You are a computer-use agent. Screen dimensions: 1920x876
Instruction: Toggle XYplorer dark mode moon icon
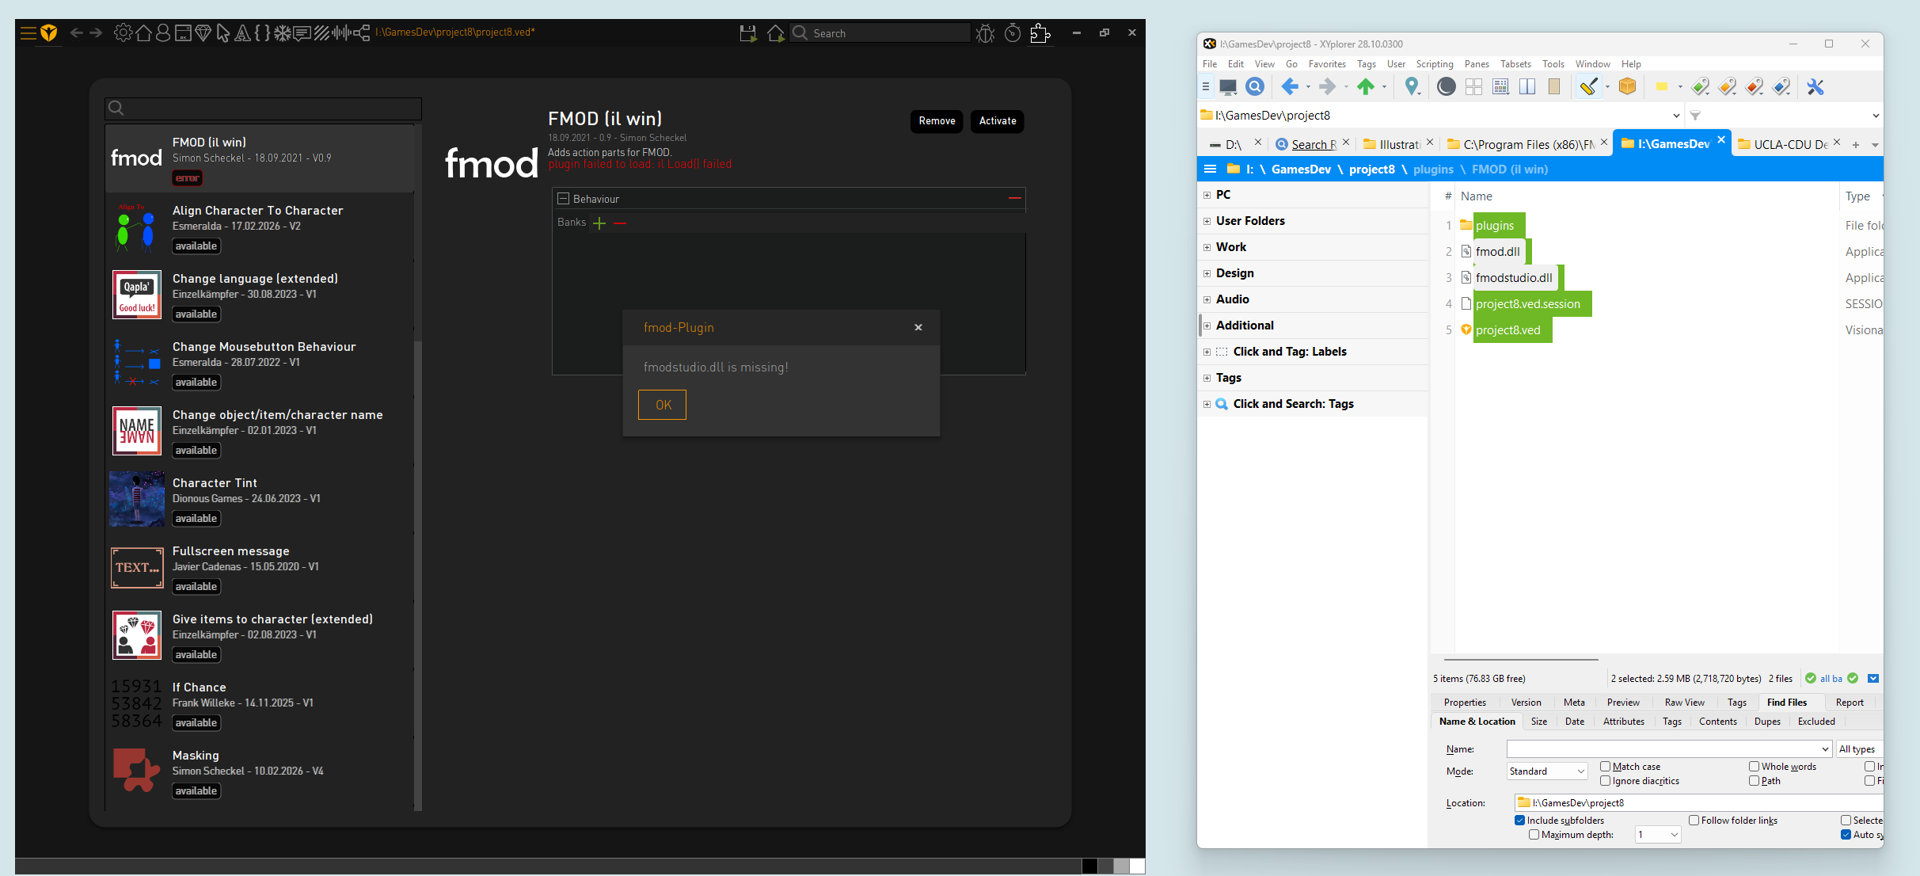1446,87
